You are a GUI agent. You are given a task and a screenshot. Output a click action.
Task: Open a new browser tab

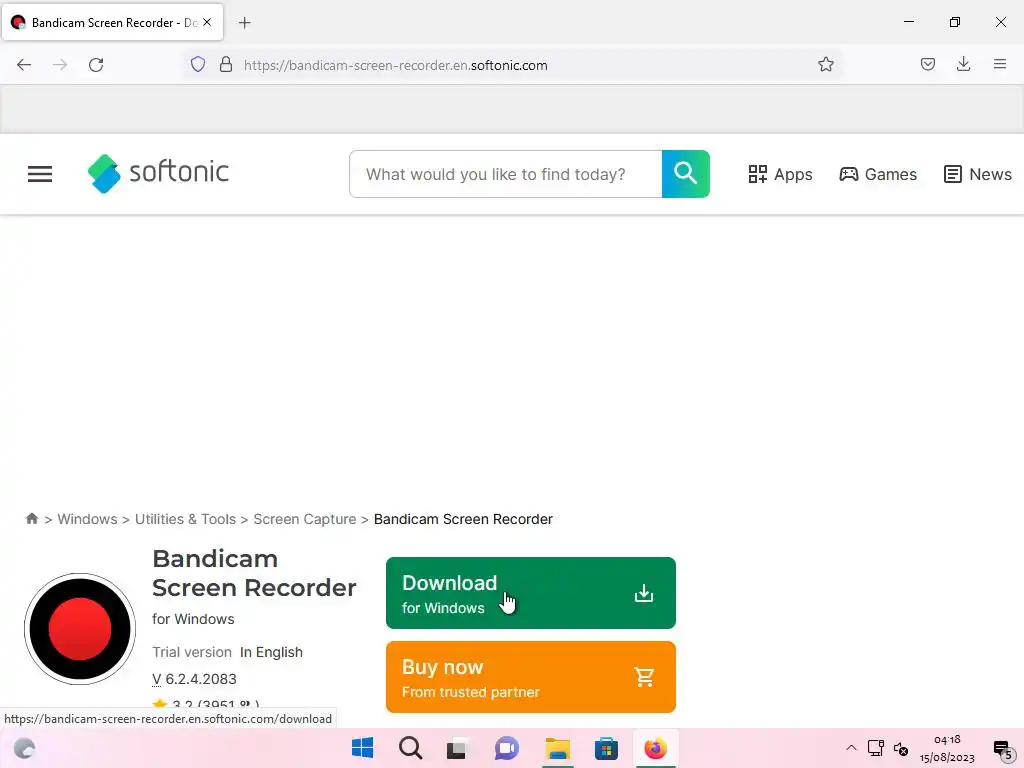245,23
